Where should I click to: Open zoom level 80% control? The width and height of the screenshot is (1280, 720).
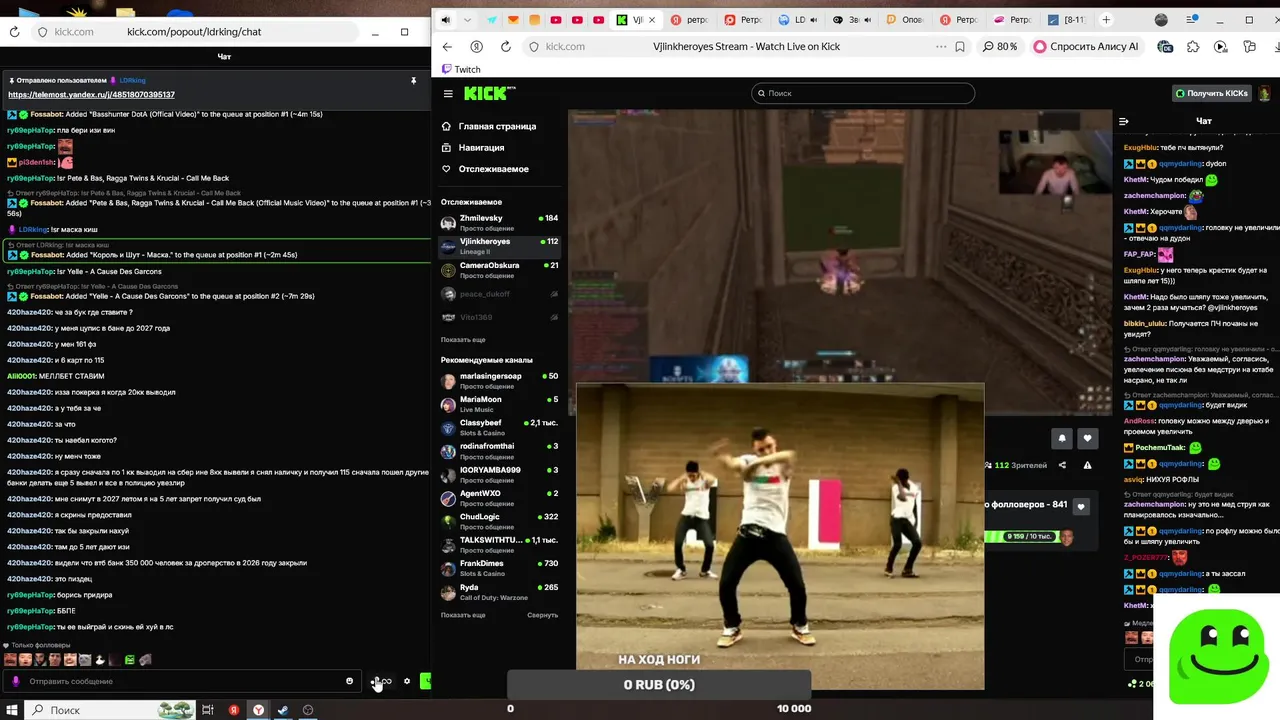pos(999,46)
